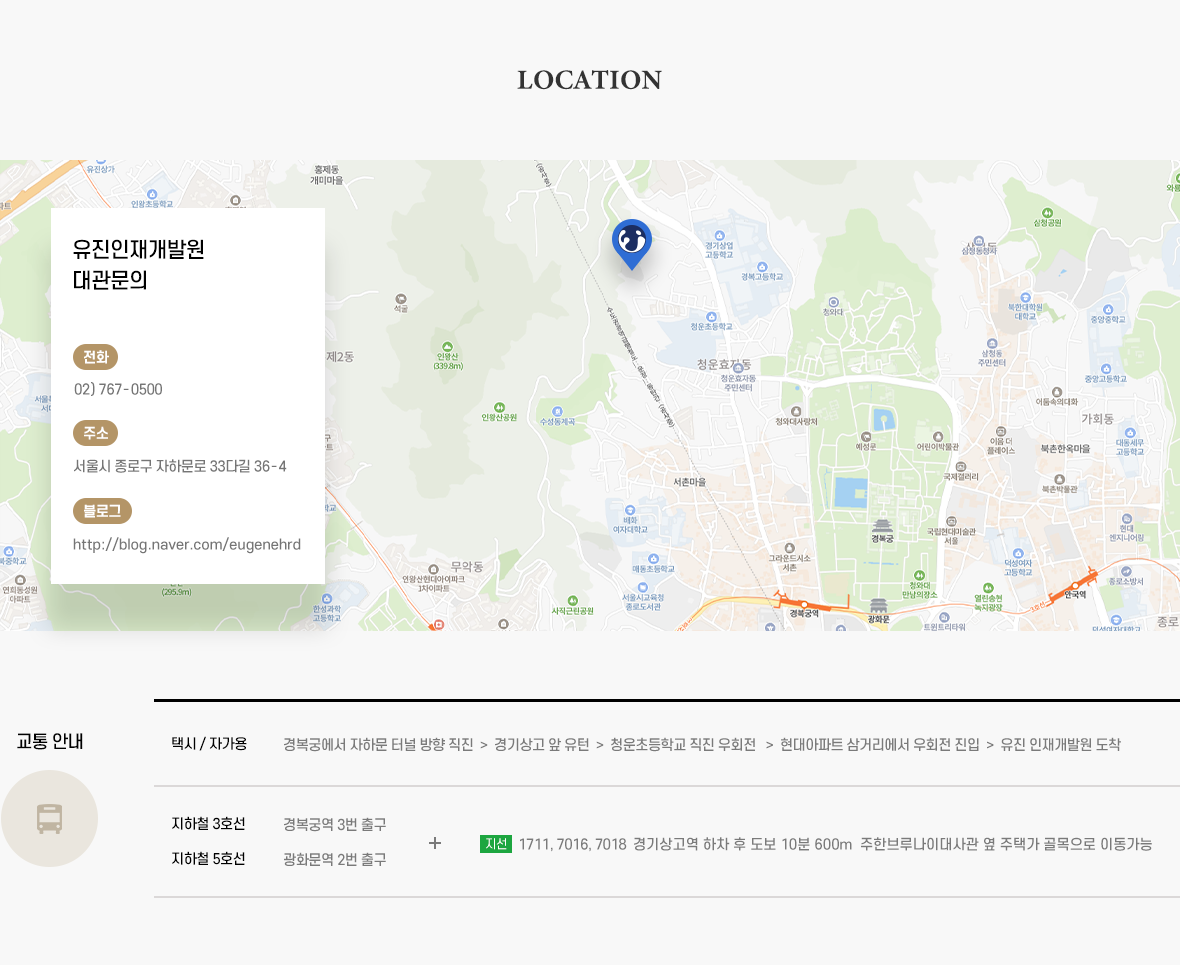
Task: Select the 경기상업고등학교 school icon
Action: (719, 236)
